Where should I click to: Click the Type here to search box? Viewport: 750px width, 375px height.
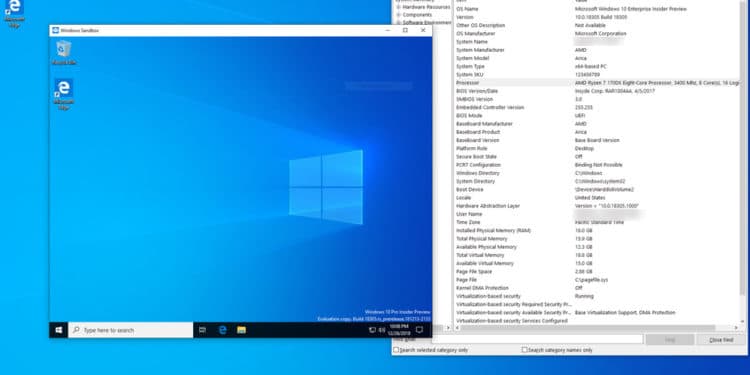[131, 330]
